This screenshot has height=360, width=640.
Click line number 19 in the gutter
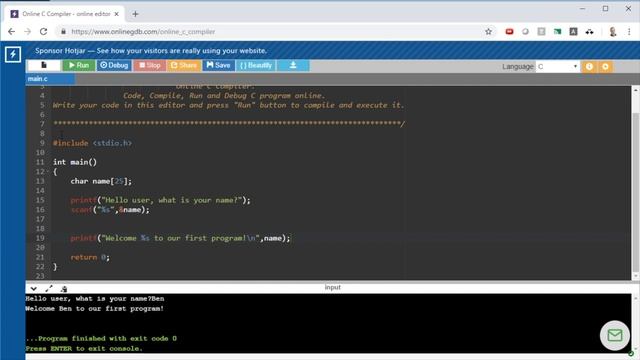(40, 238)
